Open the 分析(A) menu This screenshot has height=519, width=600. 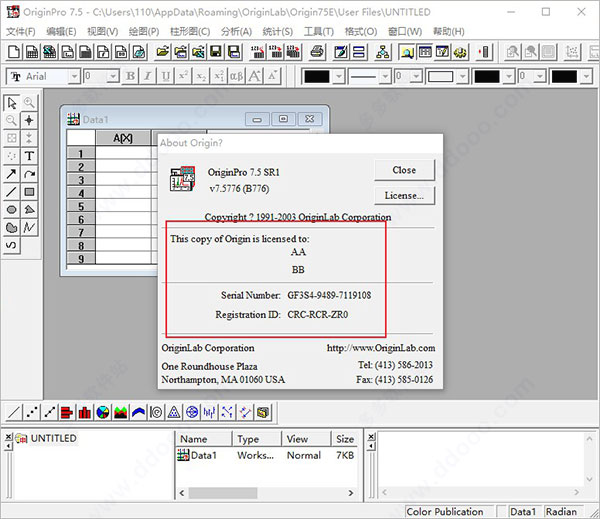coord(236,31)
